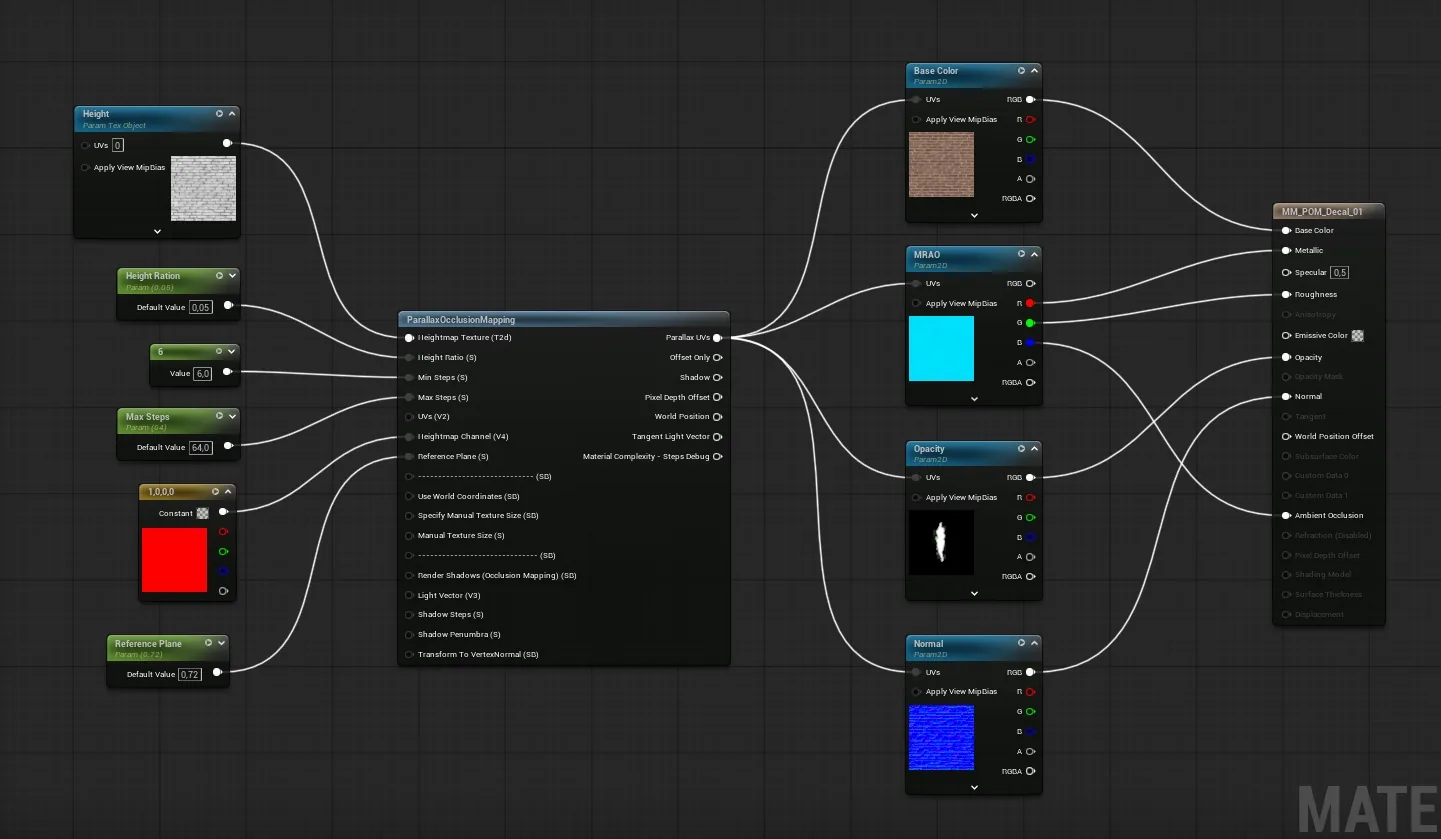Click the Normal input pin on MM_POM_Decal_01
Image resolution: width=1441 pixels, height=839 pixels.
pyautogui.click(x=1286, y=396)
